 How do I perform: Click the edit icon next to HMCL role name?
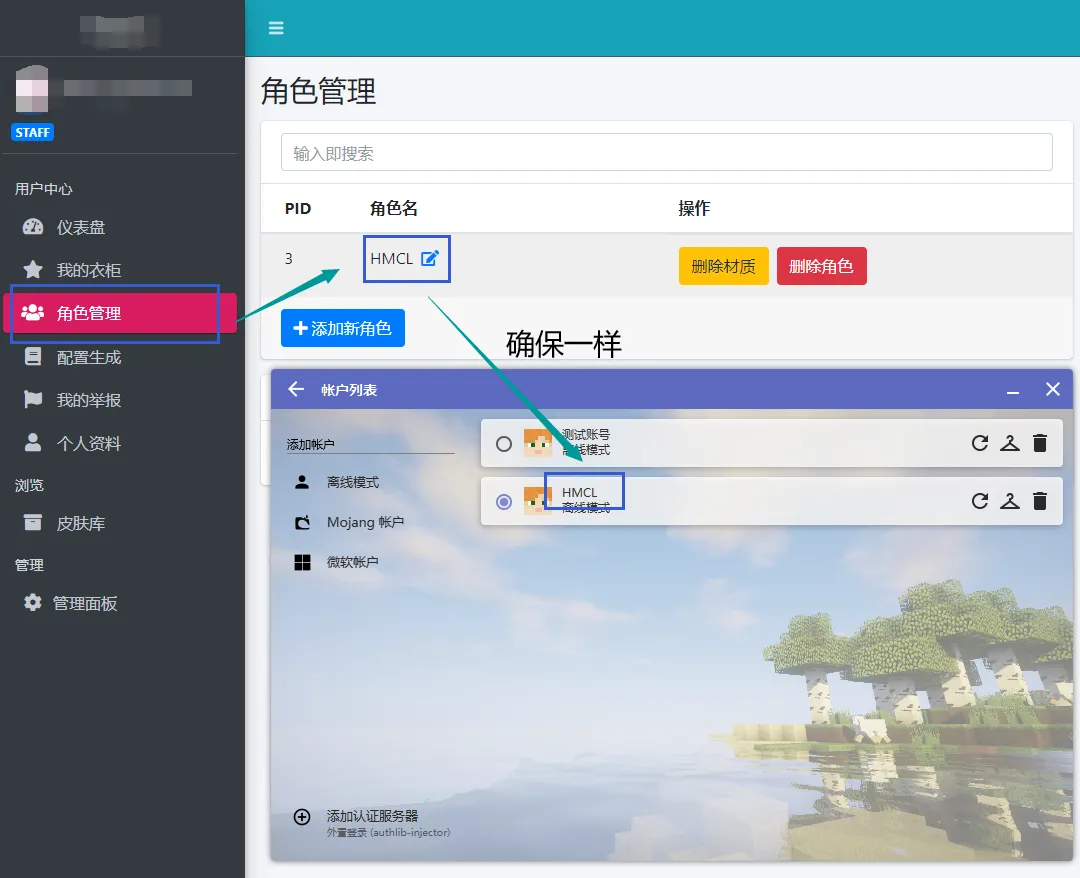coord(430,258)
